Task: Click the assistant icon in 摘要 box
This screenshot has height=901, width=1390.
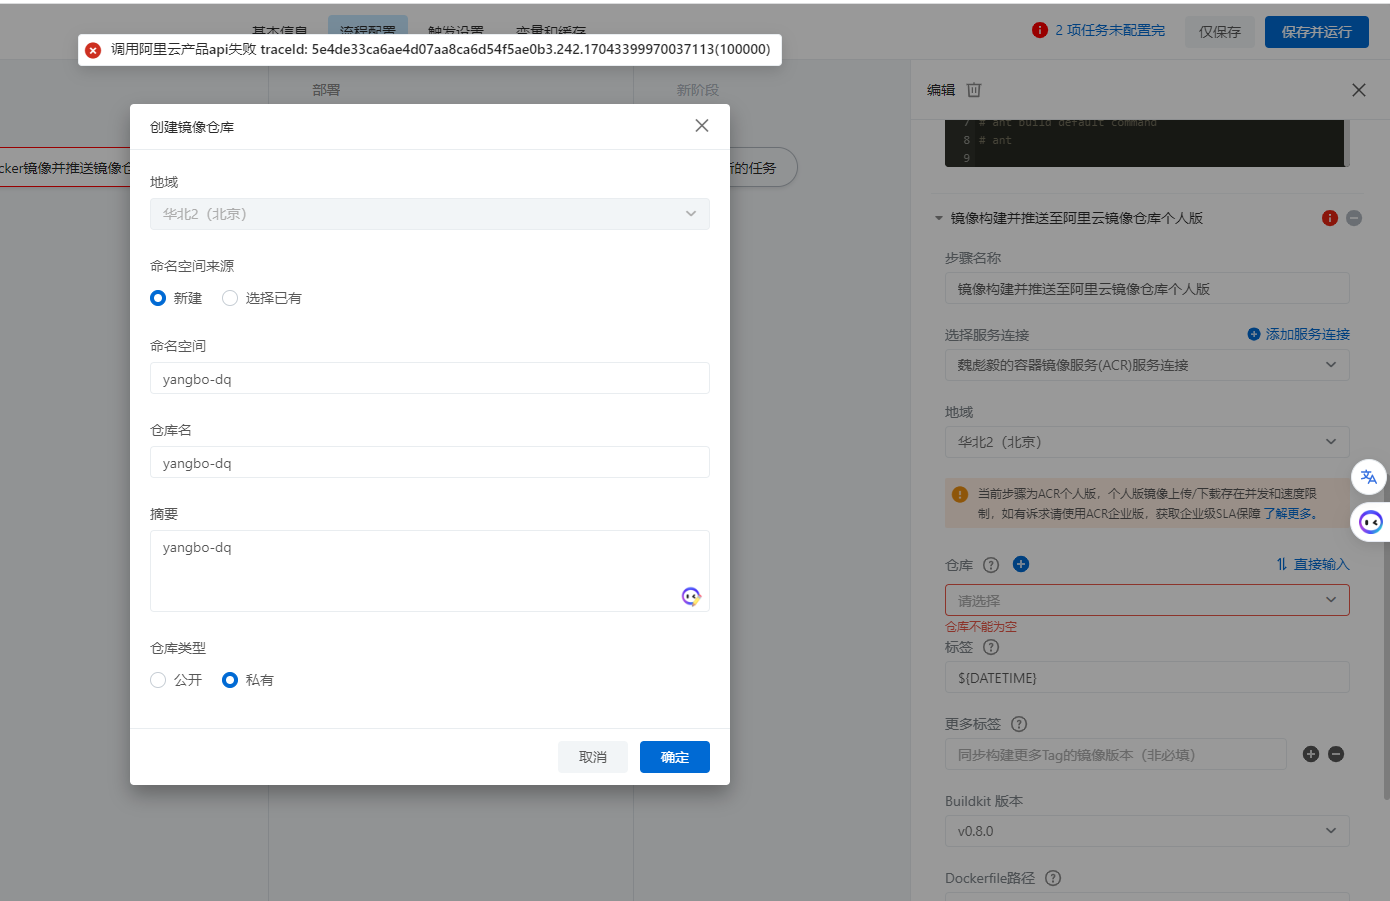Action: (x=691, y=596)
